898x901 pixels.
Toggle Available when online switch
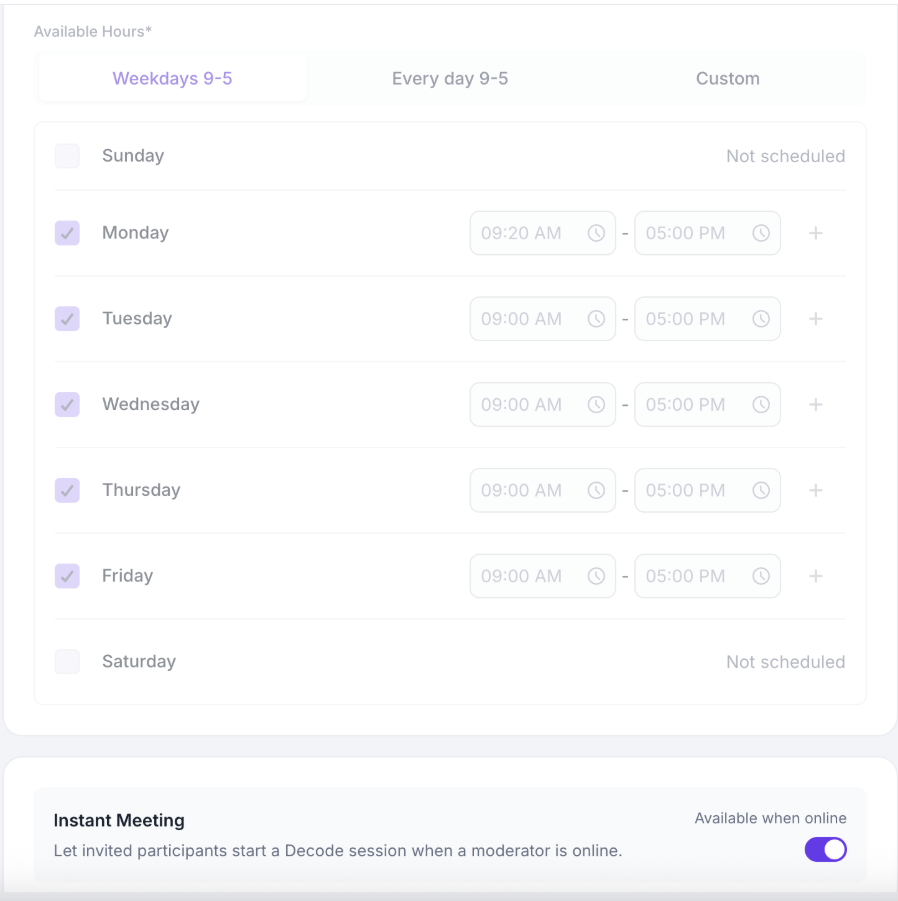(826, 849)
